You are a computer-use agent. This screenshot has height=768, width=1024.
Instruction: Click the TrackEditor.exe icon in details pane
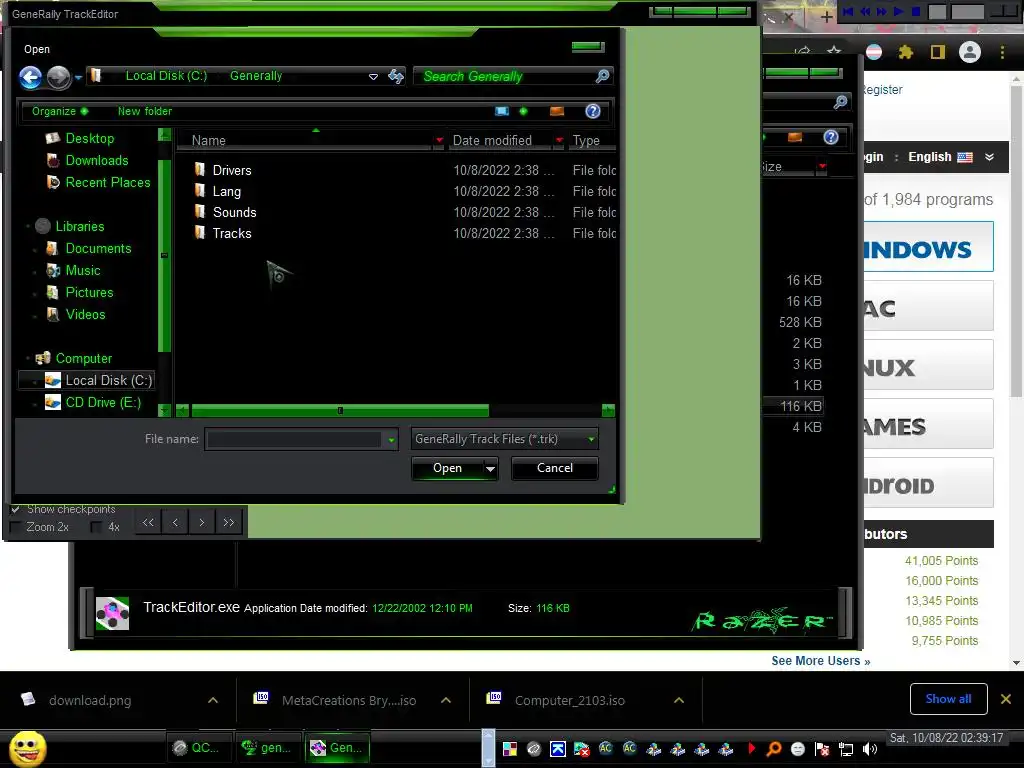pos(112,613)
